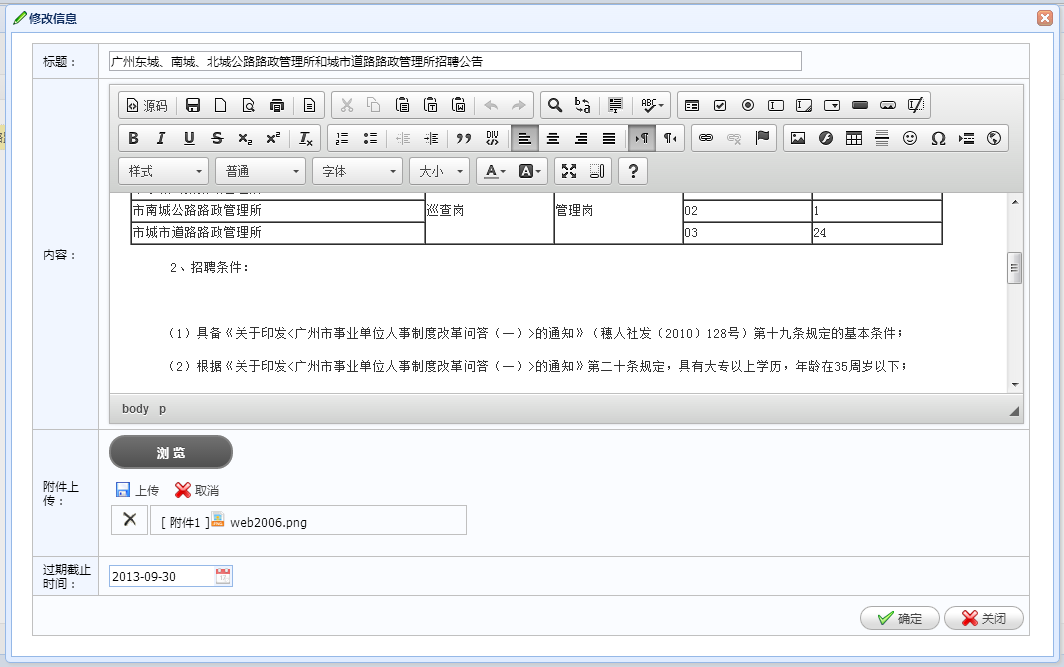The width and height of the screenshot is (1064, 667).
Task: Insert an image into the content
Action: 798,138
